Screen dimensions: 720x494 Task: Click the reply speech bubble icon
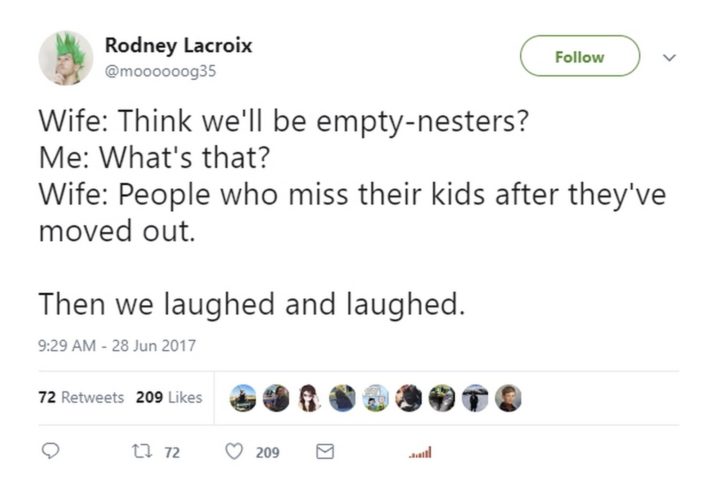[x=50, y=453]
